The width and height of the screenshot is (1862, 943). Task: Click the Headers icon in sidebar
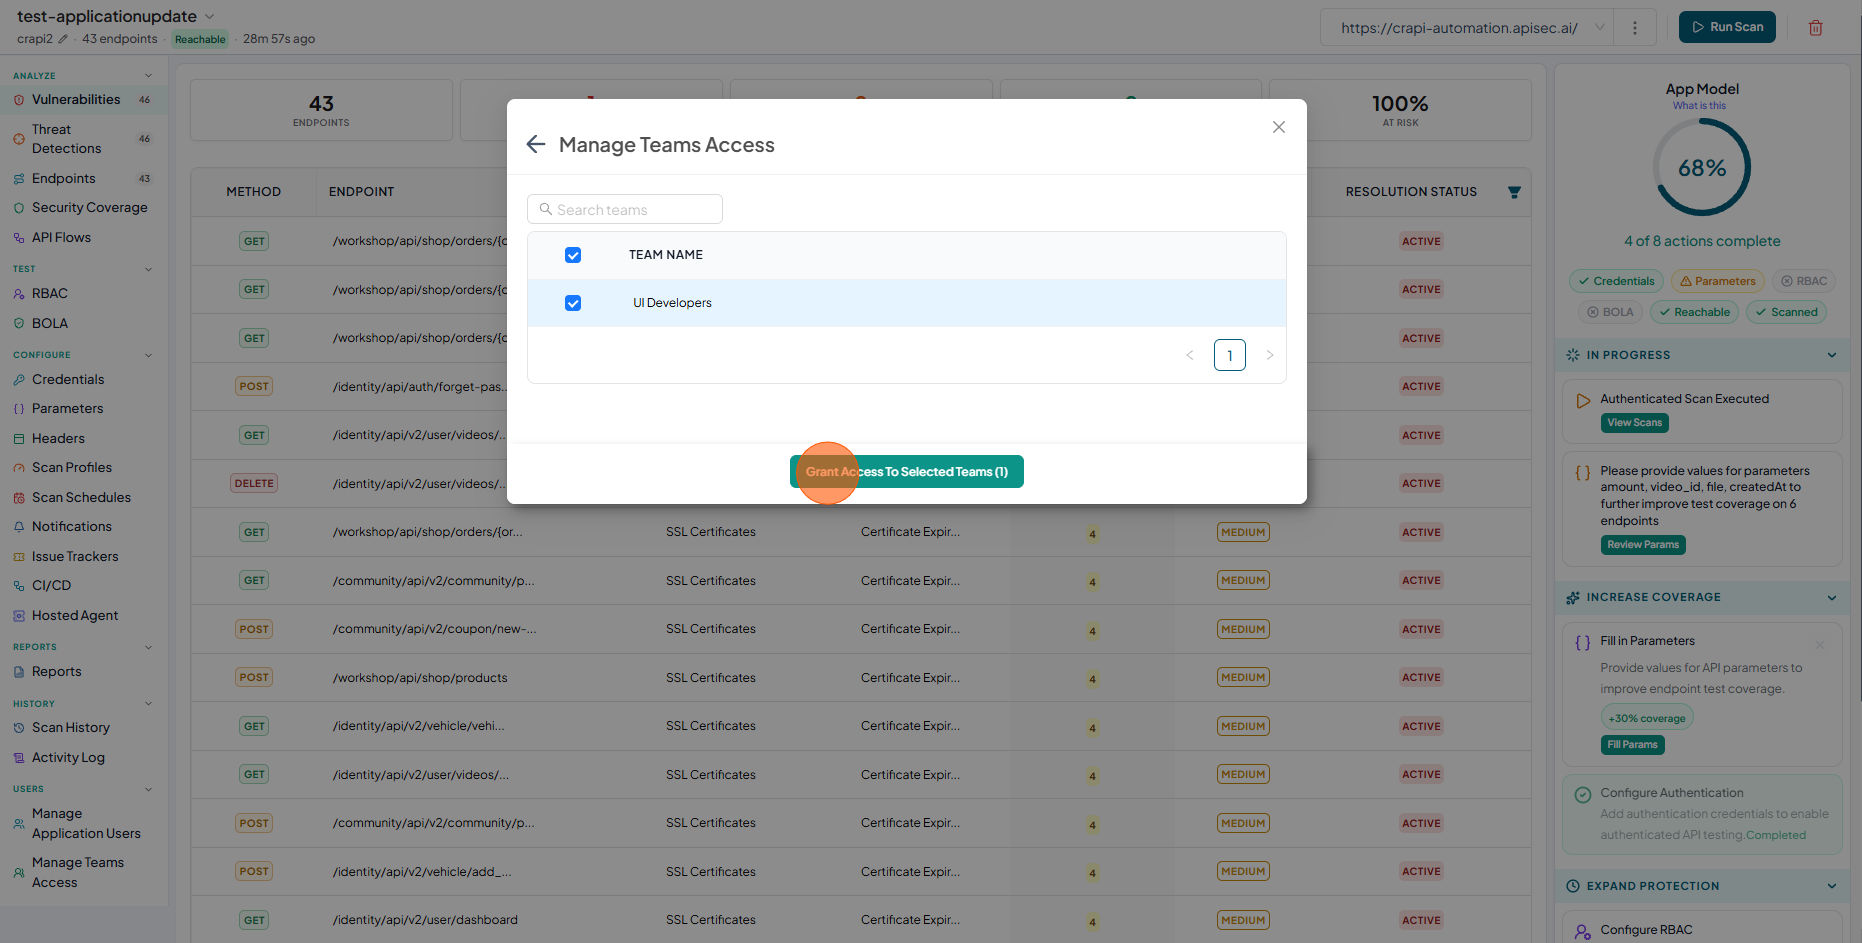tap(19, 438)
